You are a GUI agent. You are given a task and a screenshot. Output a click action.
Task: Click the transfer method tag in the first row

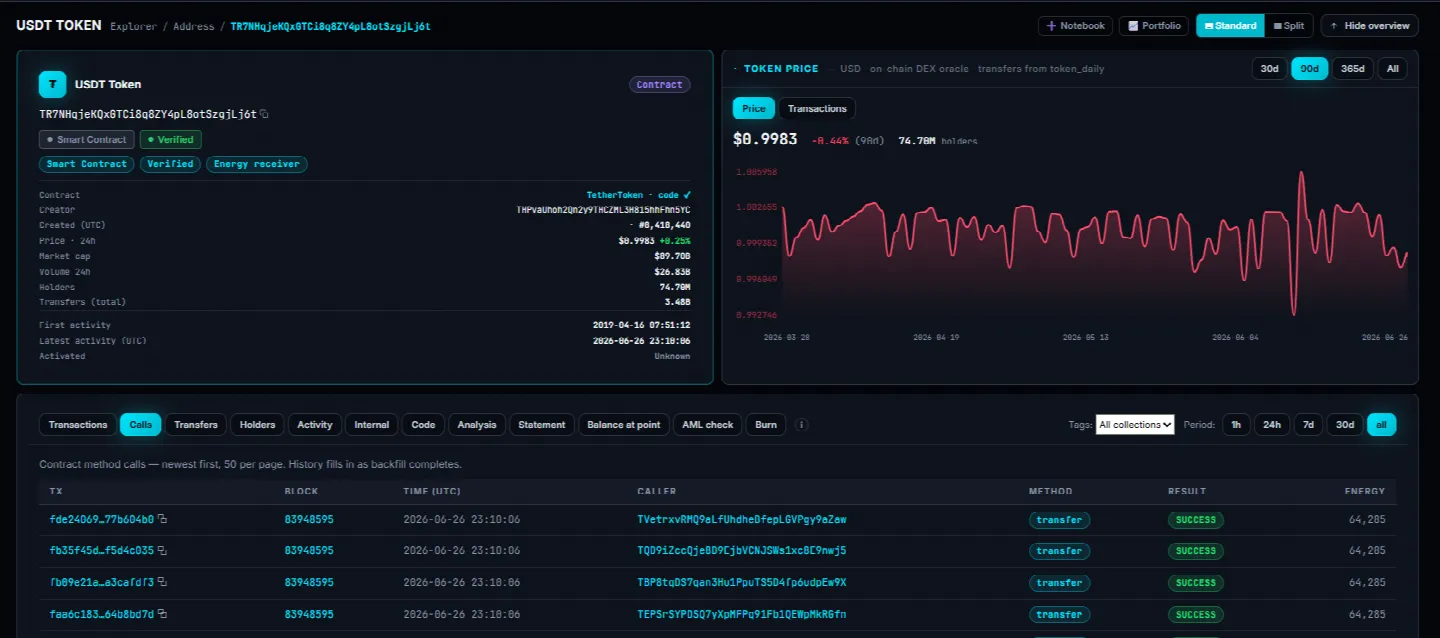pyautogui.click(x=1060, y=520)
